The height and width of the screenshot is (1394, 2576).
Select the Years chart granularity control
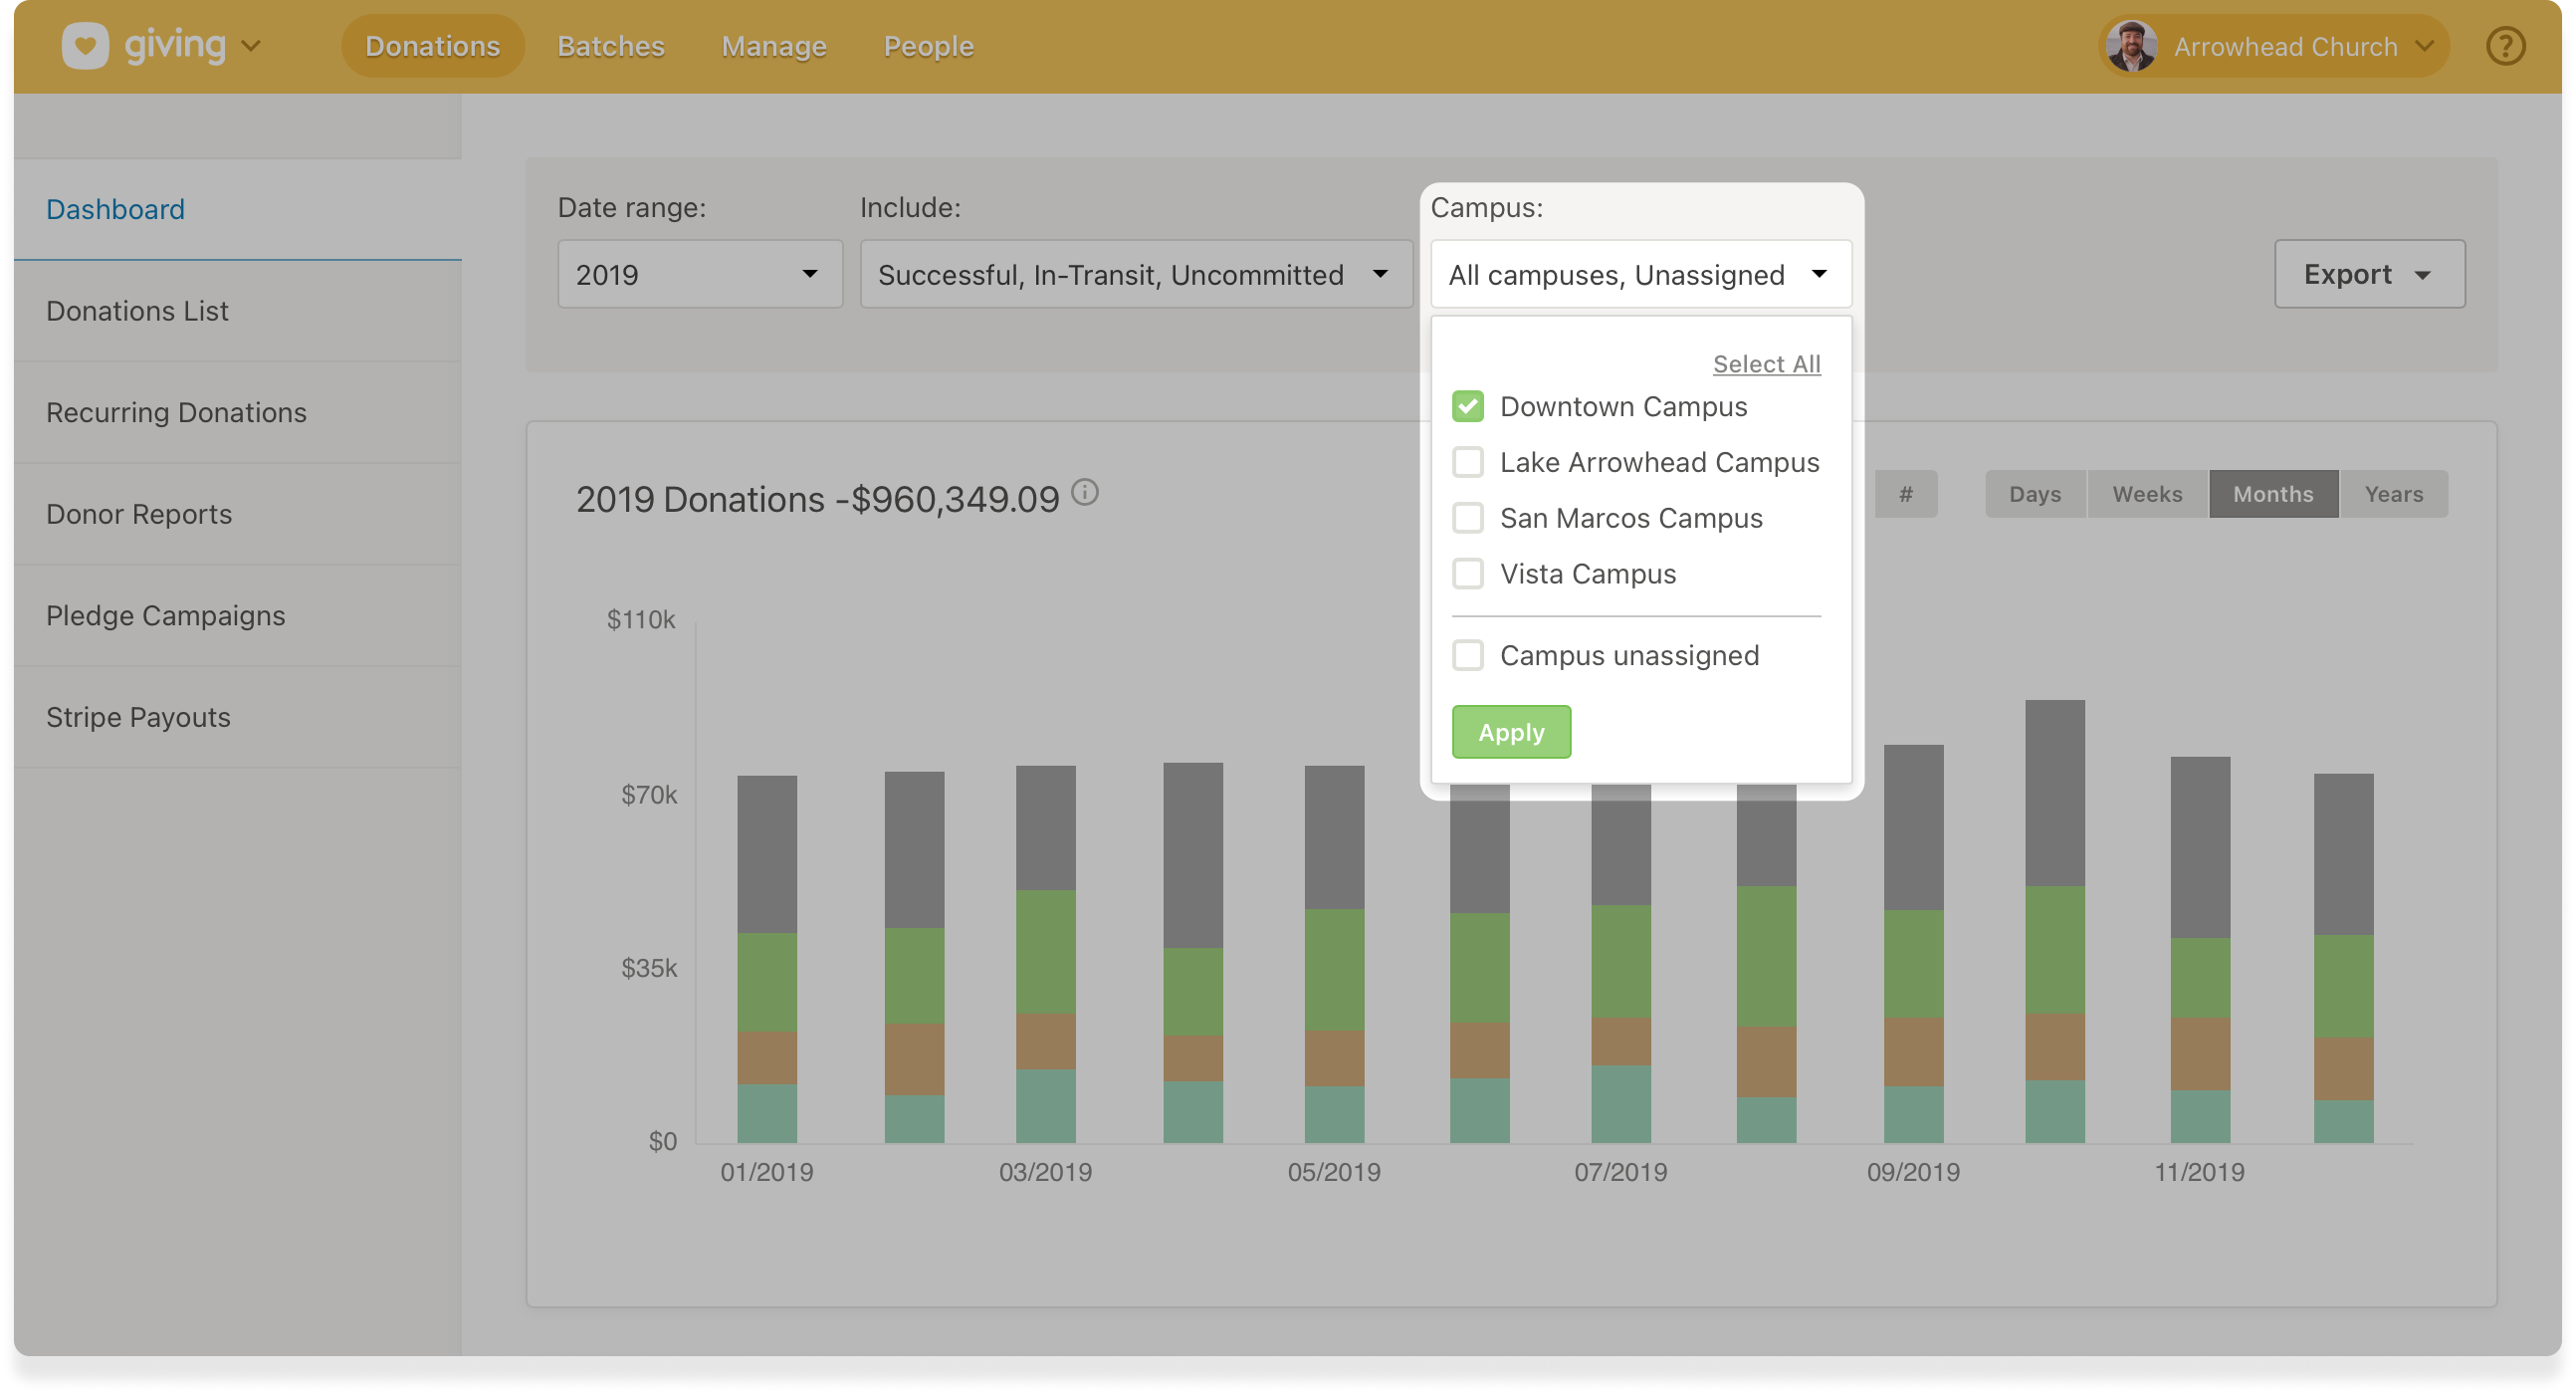click(x=2394, y=493)
